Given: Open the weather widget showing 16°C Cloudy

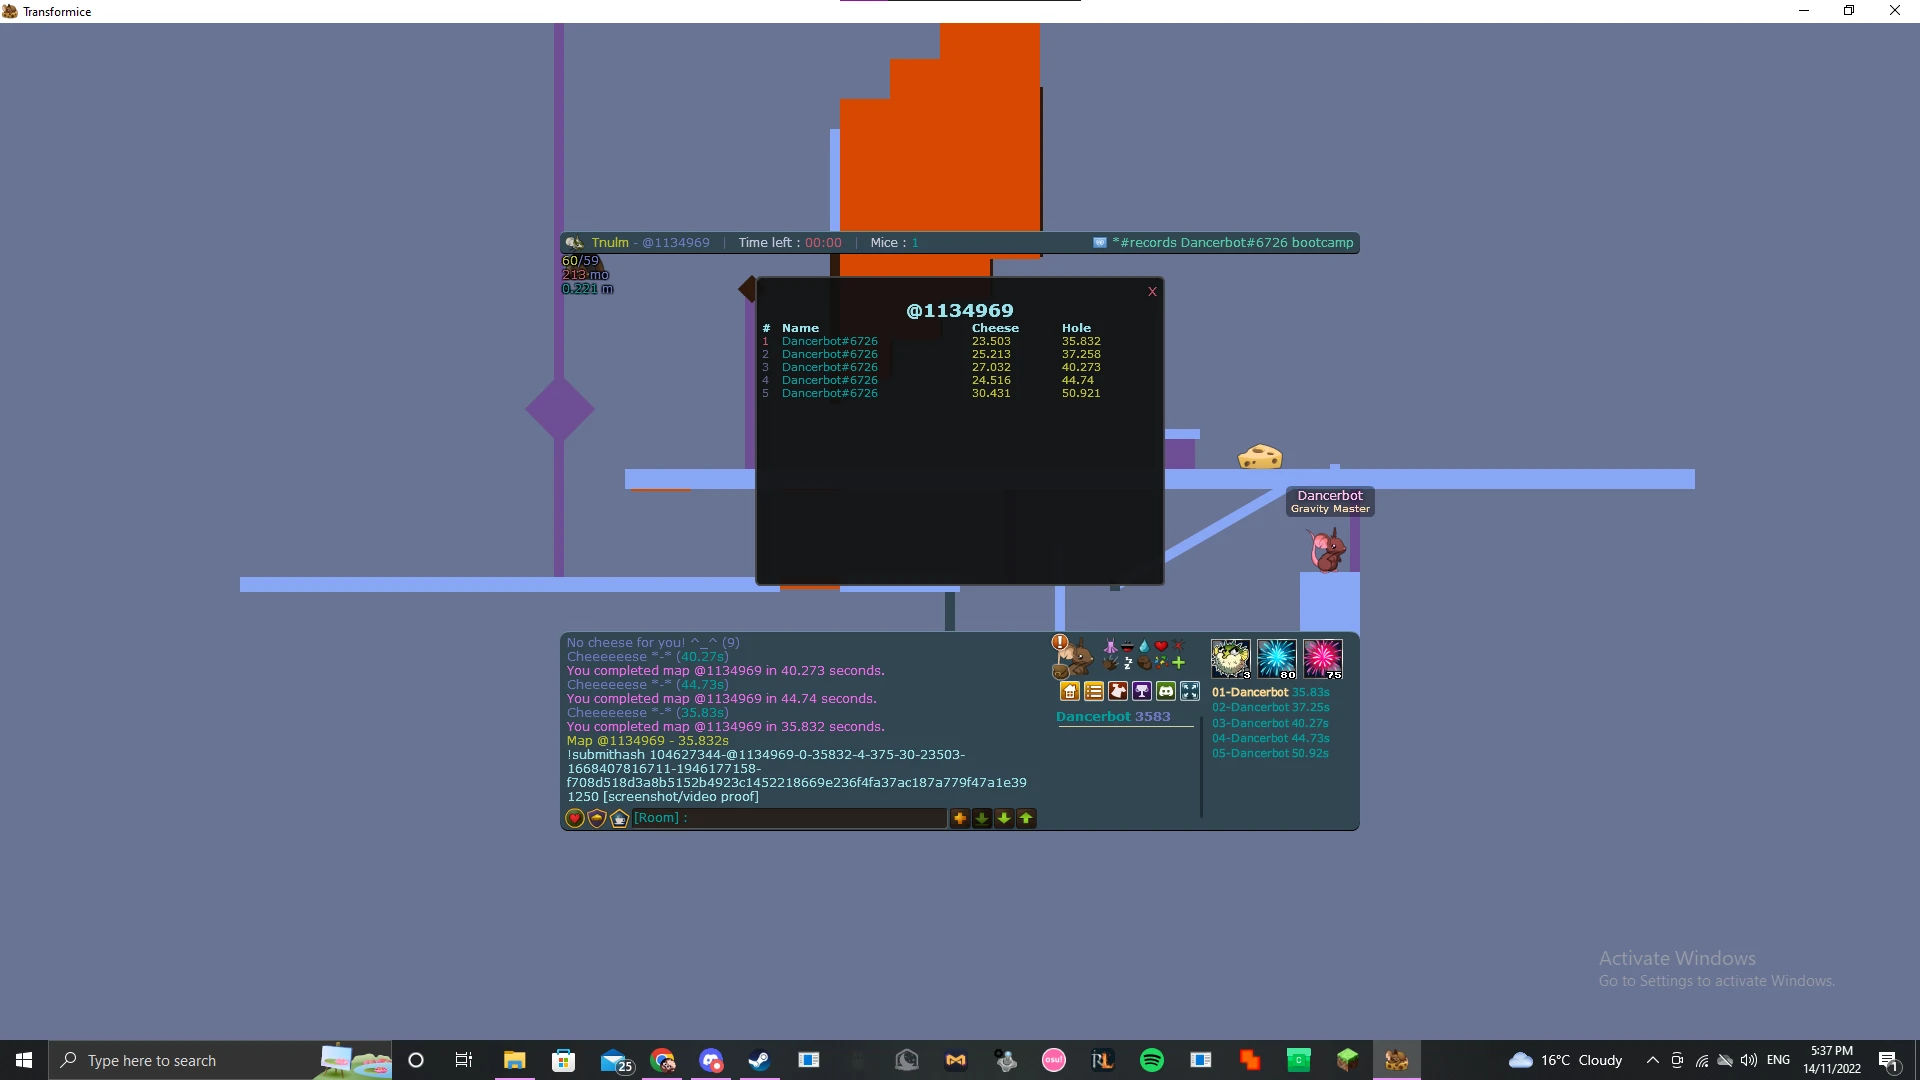Looking at the screenshot, I should coord(1566,1060).
